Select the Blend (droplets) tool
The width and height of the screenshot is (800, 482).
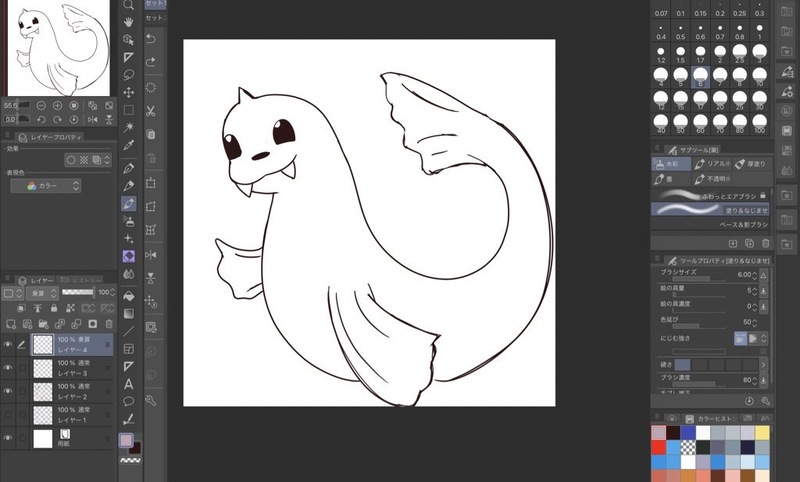(x=129, y=274)
